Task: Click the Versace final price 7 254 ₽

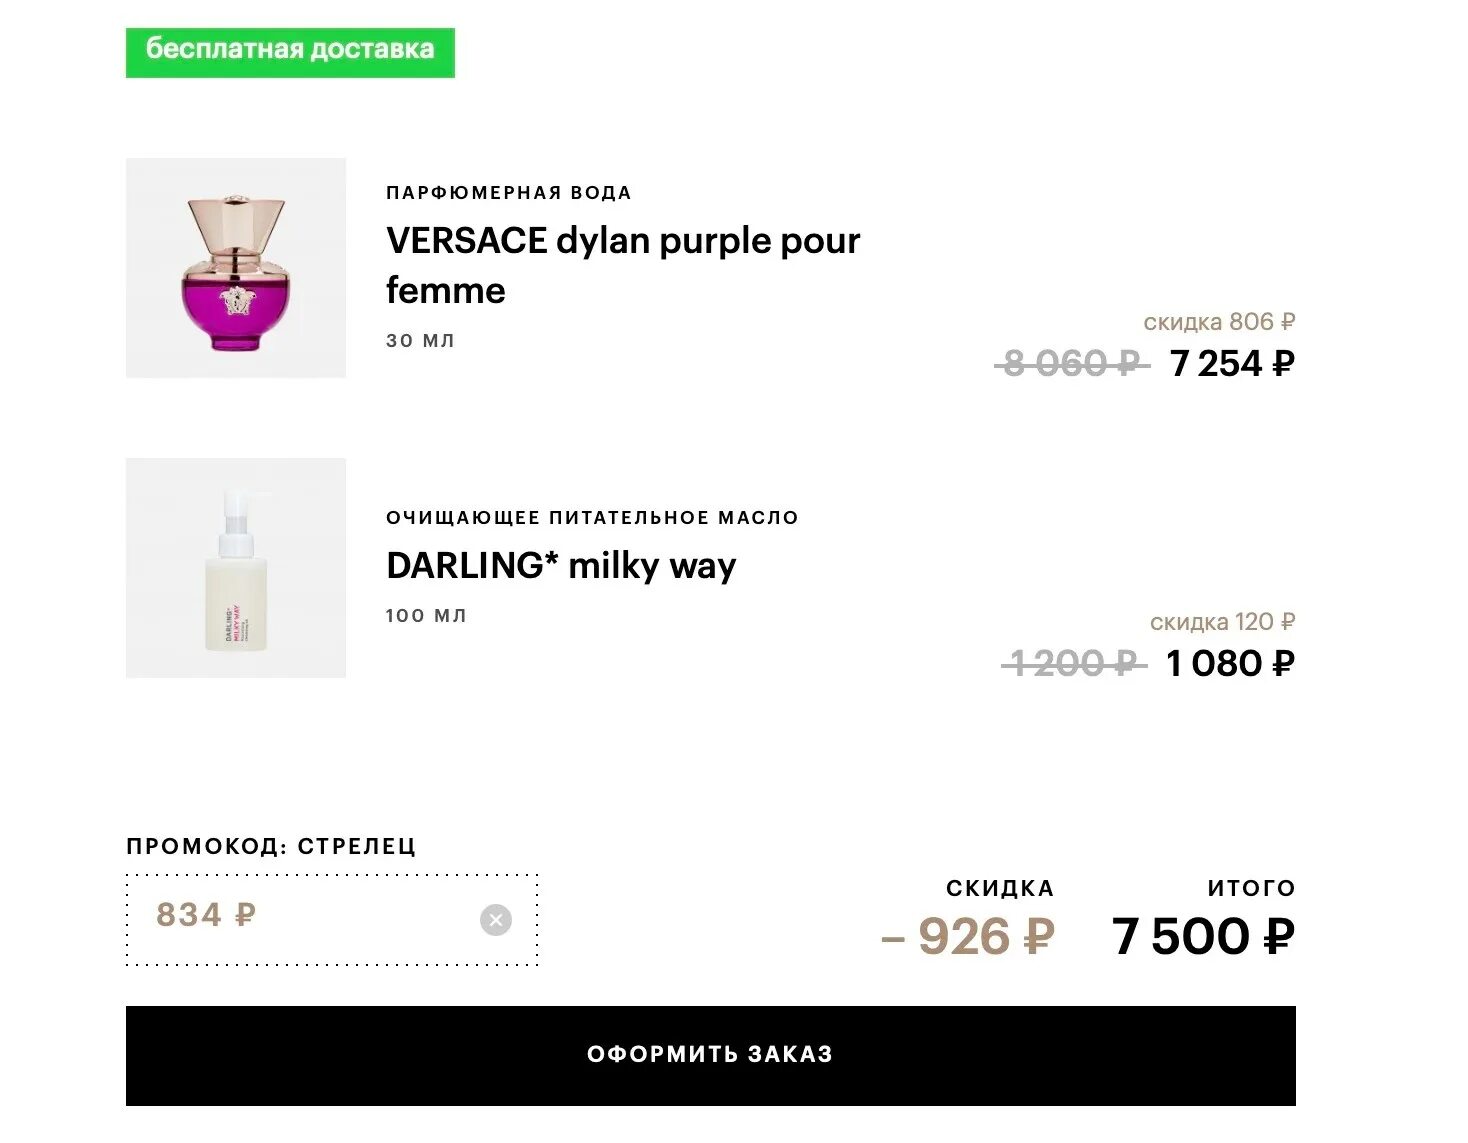Action: click(1232, 364)
